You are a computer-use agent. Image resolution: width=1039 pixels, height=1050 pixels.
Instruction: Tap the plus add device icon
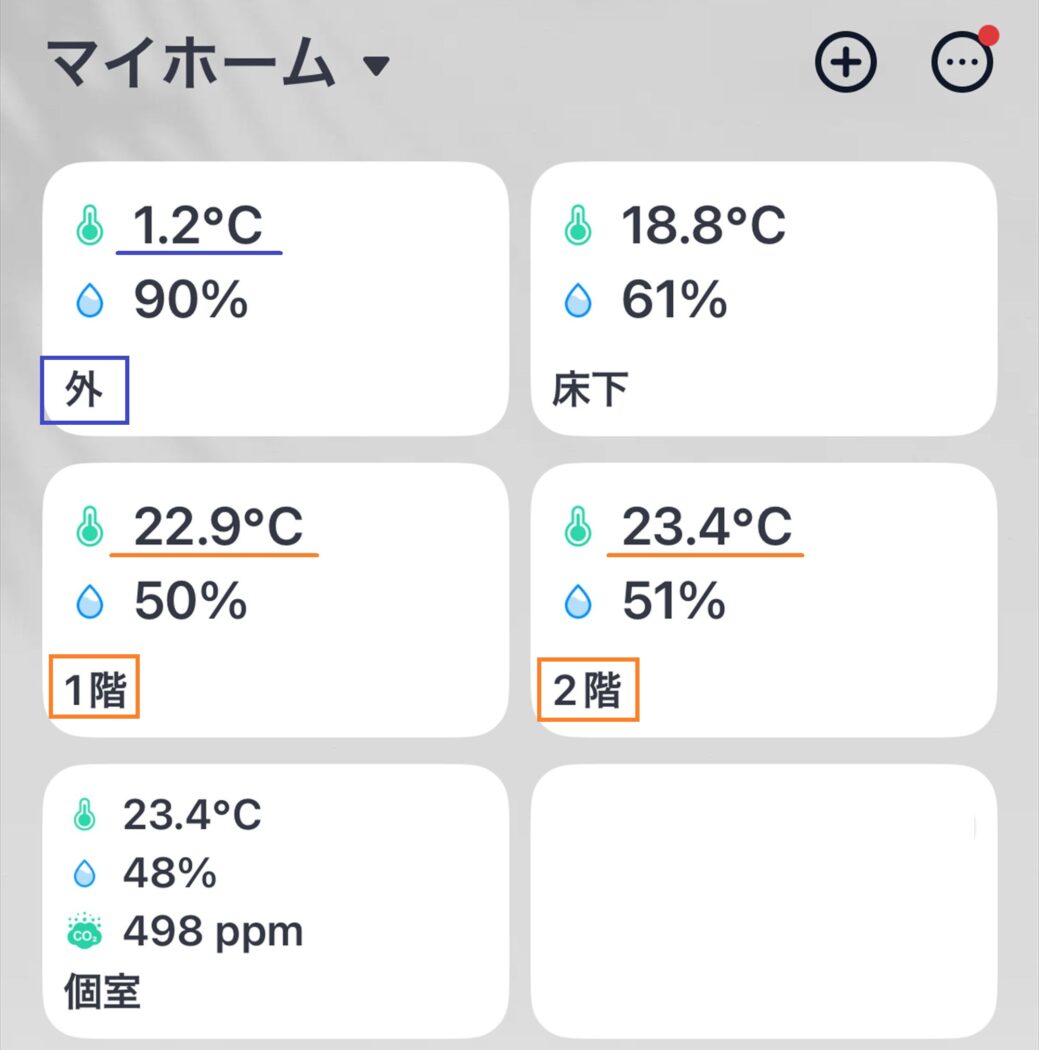pos(846,63)
